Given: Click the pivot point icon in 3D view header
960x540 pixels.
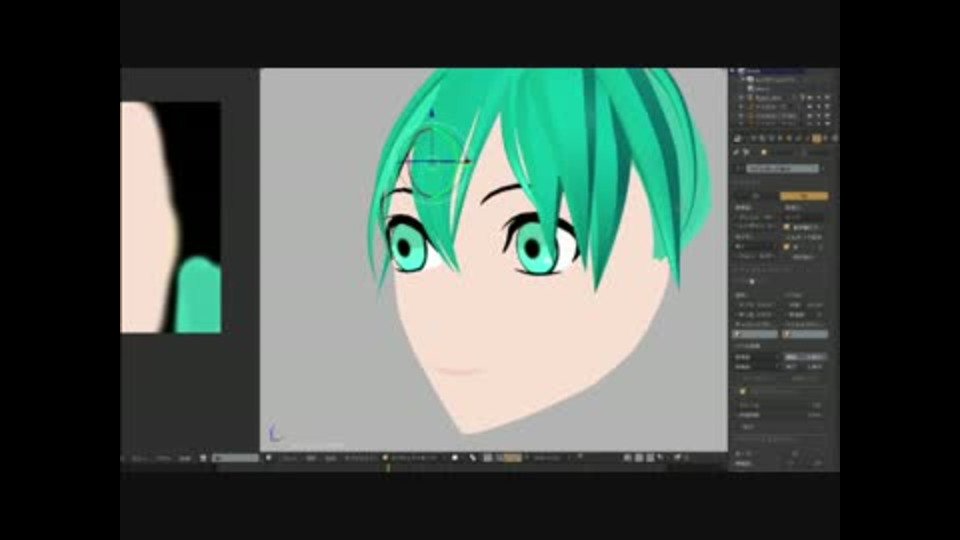Looking at the screenshot, I should 473,457.
